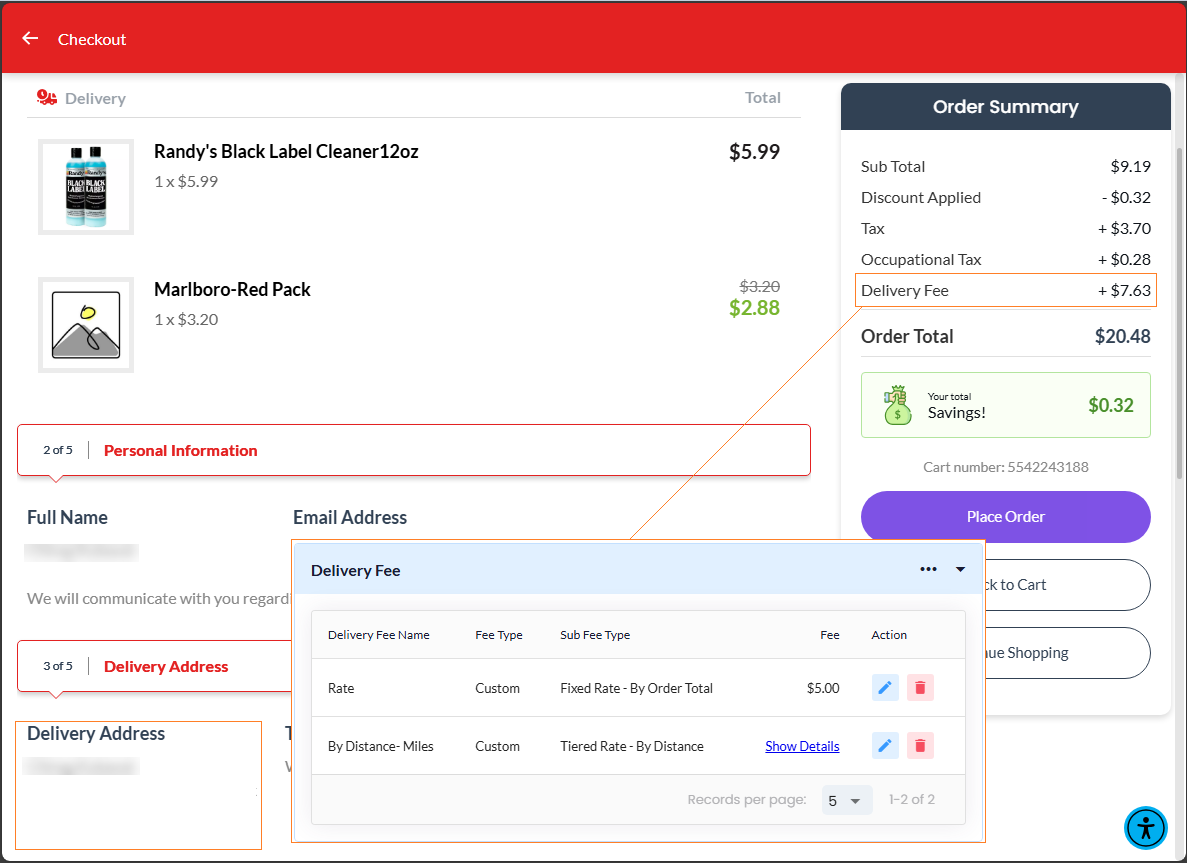Open Show Details for tiered rate
This screenshot has height=863, width=1187.
pos(802,746)
